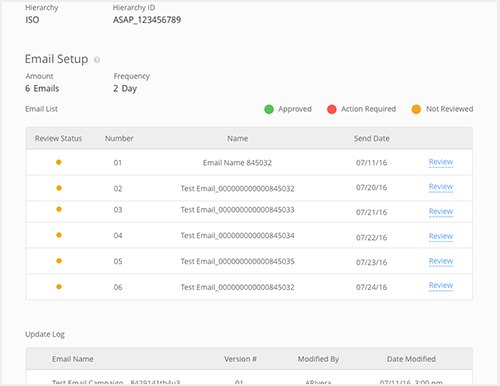Viewport: 500px width, 386px height.
Task: Click the orange status dot for email 02
Action: 59,188
